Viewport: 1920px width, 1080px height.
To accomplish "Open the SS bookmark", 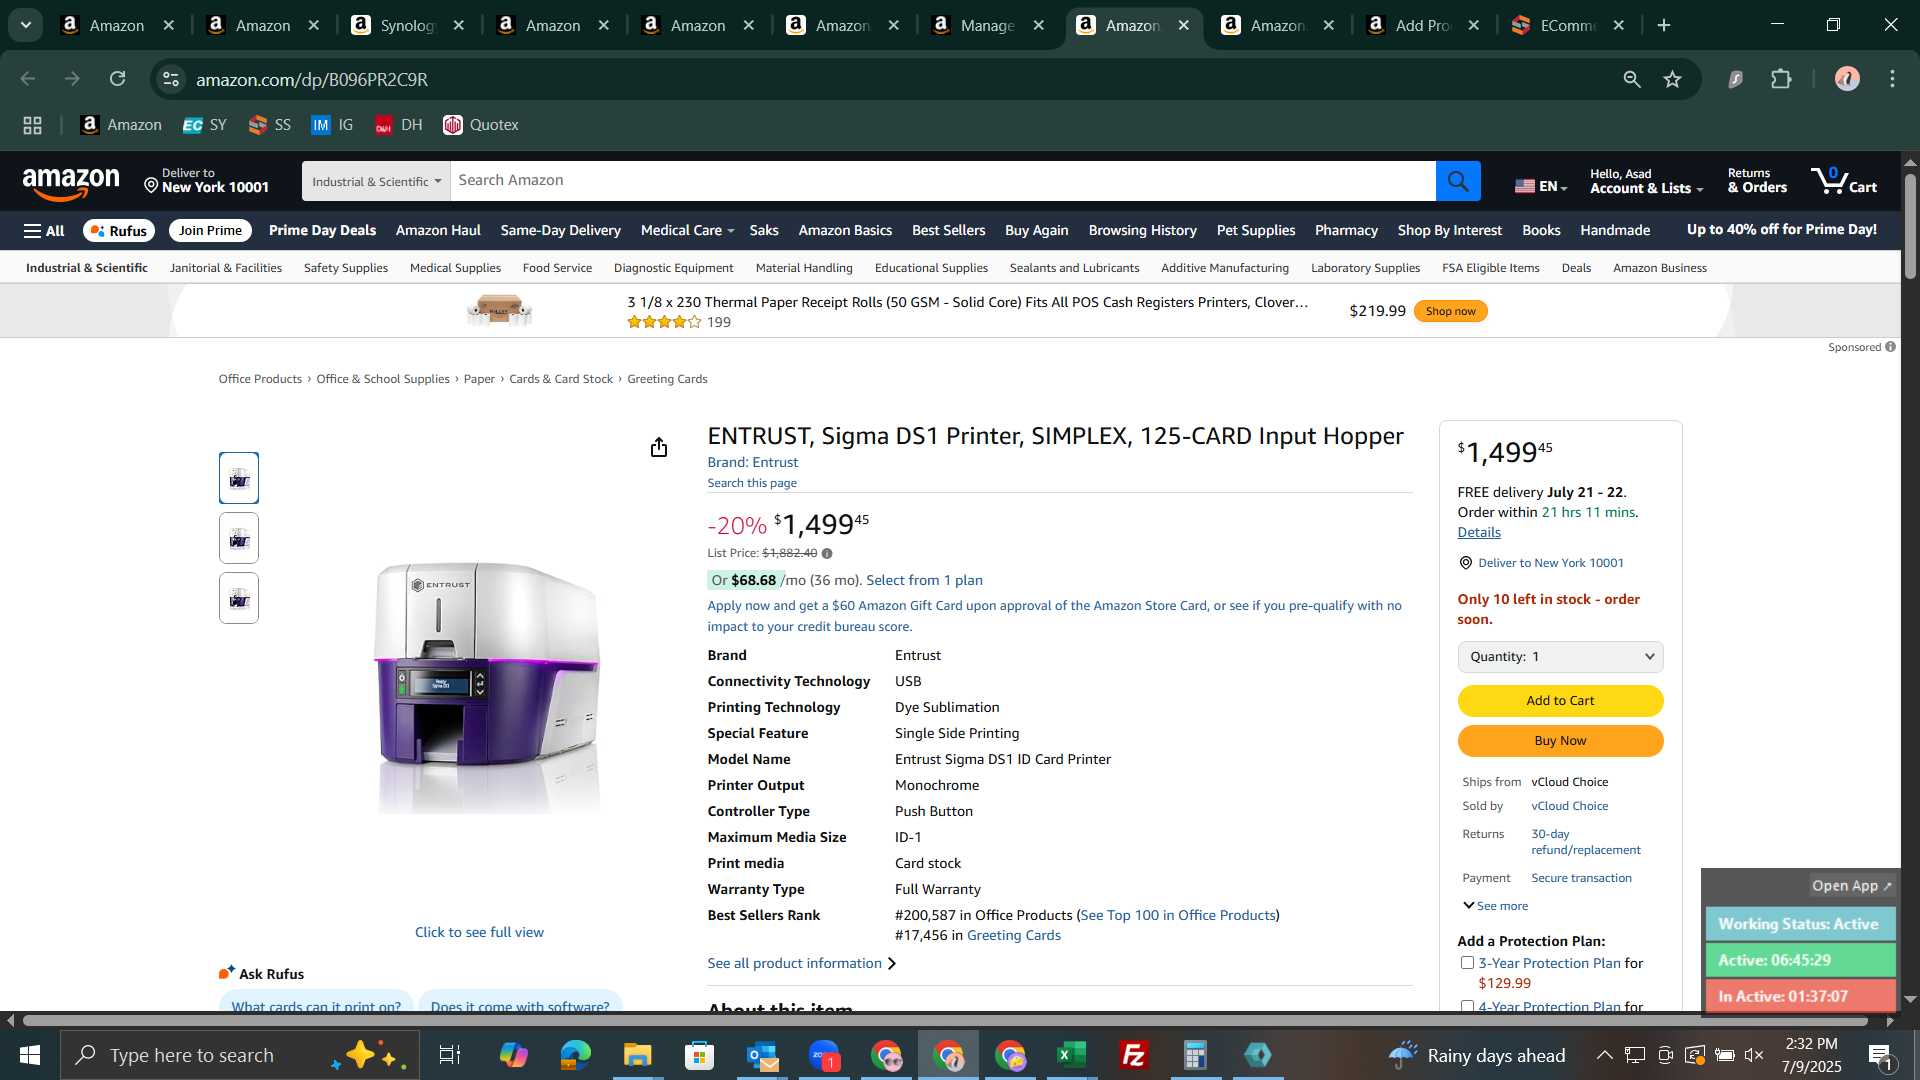I will tap(270, 125).
